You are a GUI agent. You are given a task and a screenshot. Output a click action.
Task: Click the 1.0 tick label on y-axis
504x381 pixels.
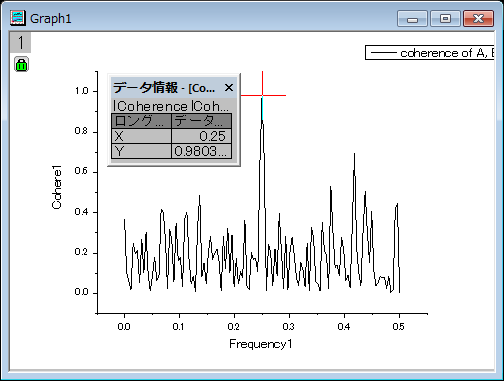click(x=81, y=91)
